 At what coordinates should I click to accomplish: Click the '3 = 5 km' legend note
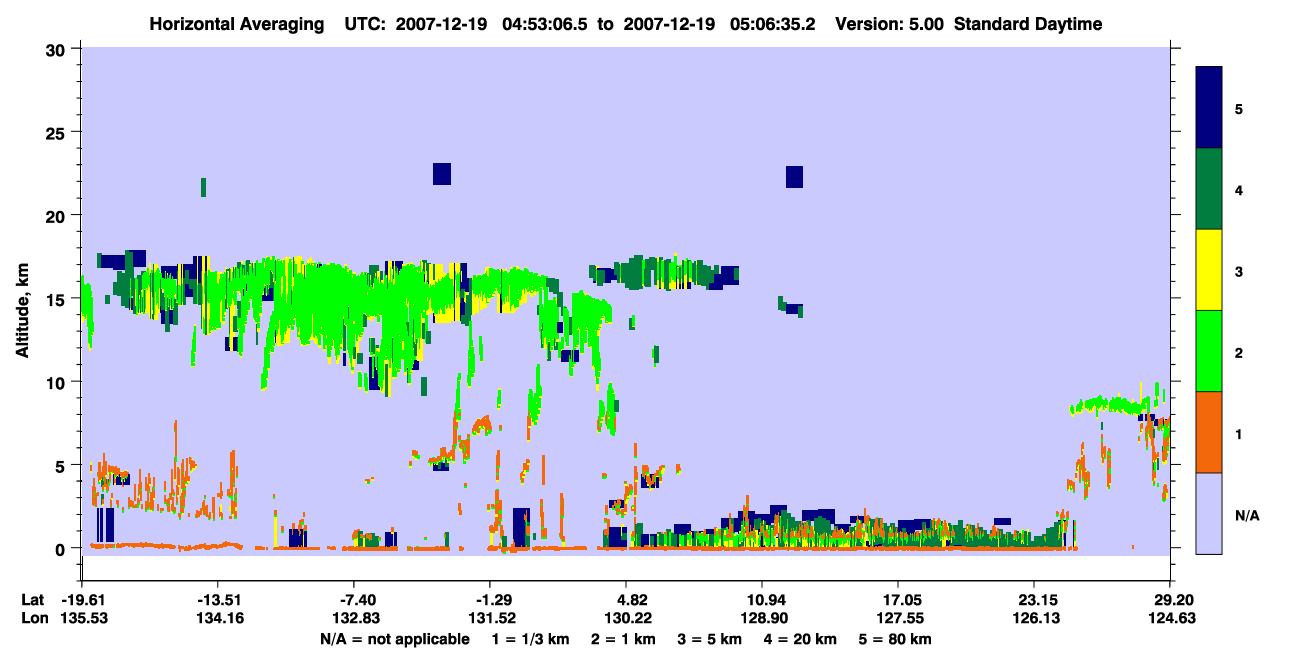click(709, 639)
